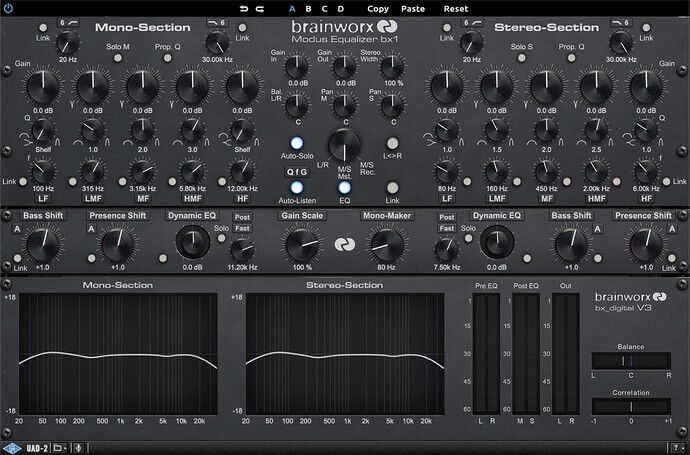690x455 pixels.
Task: Click the Mono-Section LMF band button
Action: pos(93,198)
